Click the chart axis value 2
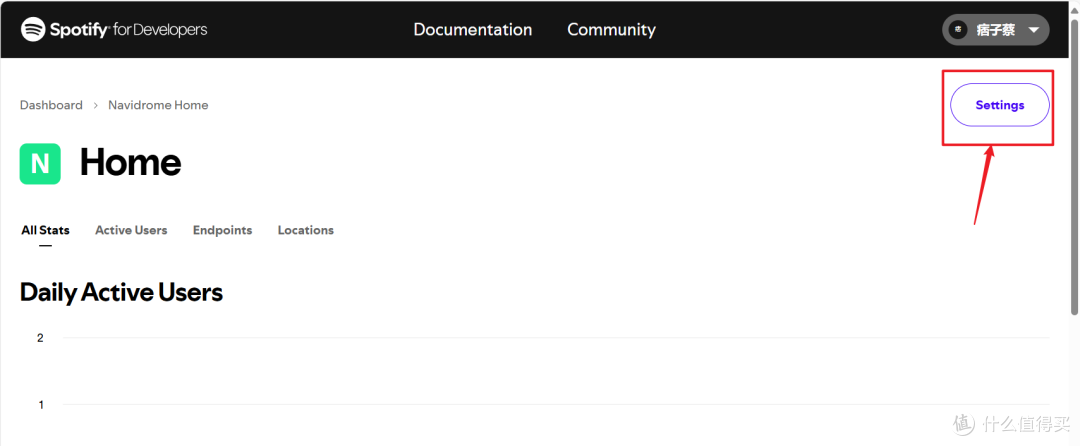Screen dimensions: 1080x446 click(x=40, y=338)
